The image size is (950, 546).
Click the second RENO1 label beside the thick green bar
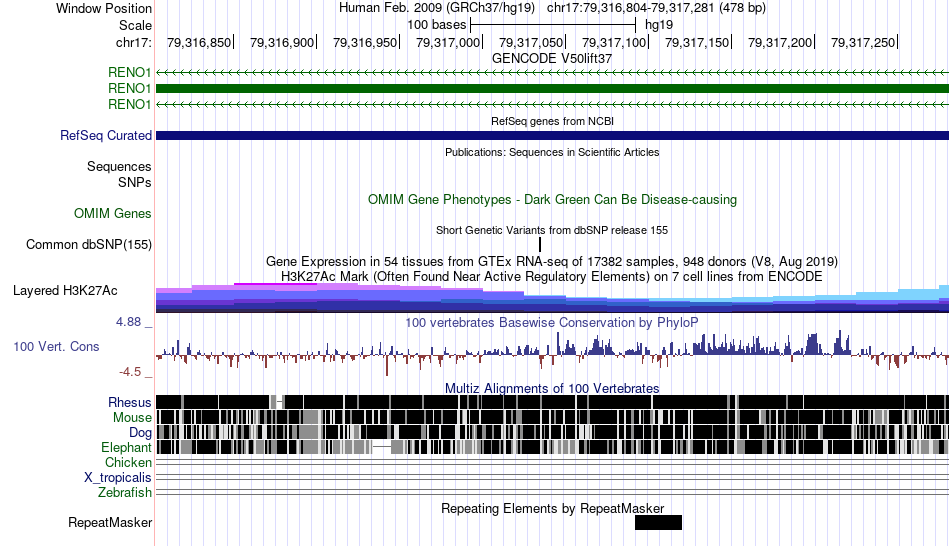pos(130,88)
